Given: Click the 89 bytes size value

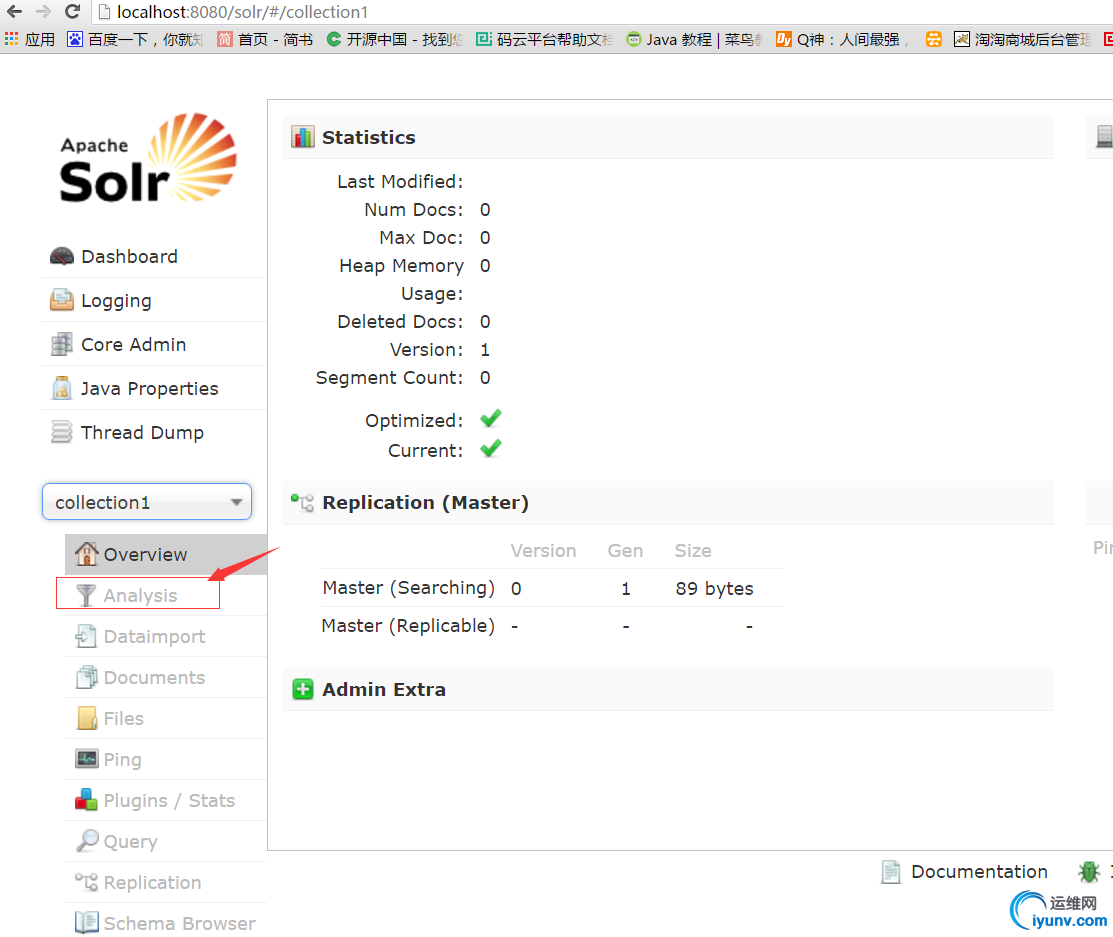Looking at the screenshot, I should coord(714,588).
